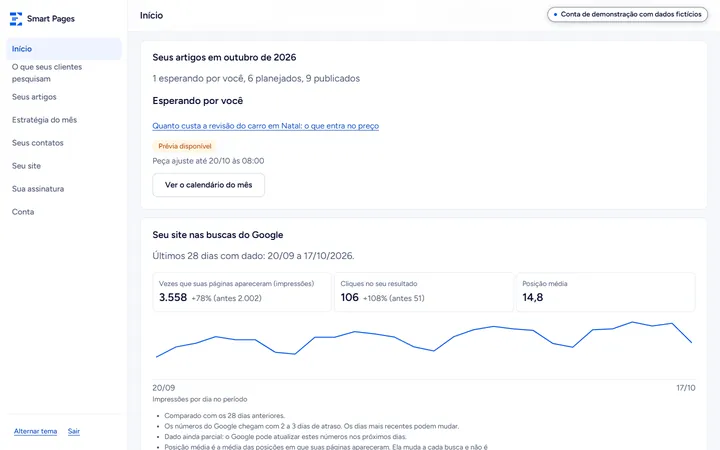The height and width of the screenshot is (450, 720).
Task: Click the impressions line chart
Action: click(x=424, y=347)
